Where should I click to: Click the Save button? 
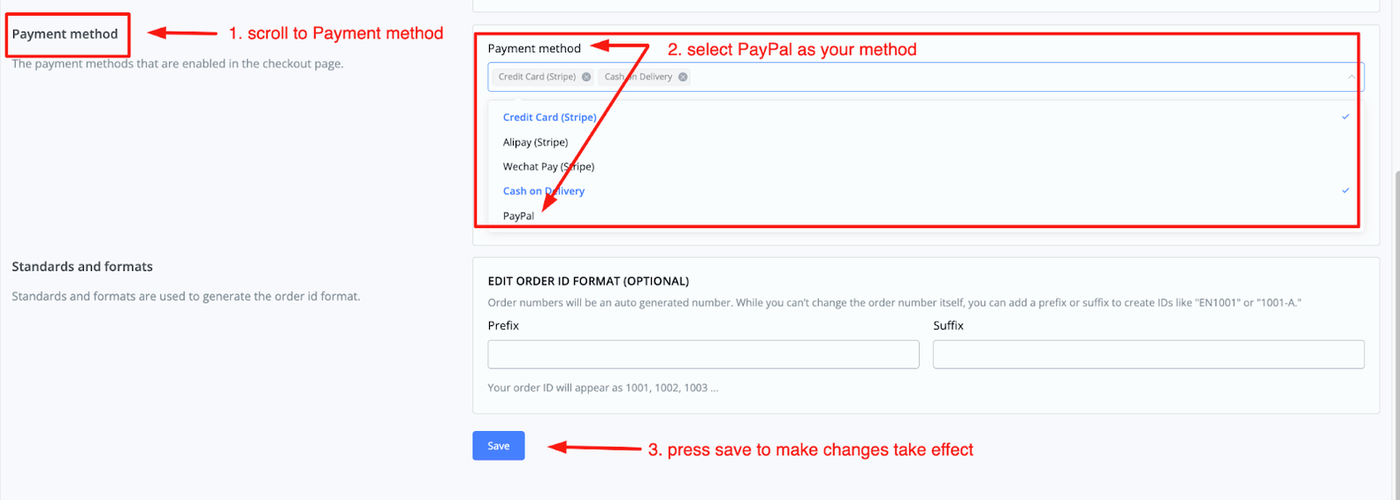(498, 446)
